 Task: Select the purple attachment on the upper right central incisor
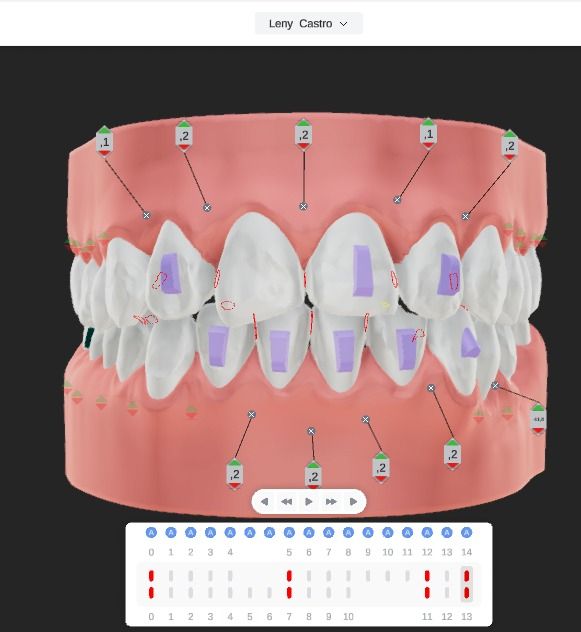364,270
